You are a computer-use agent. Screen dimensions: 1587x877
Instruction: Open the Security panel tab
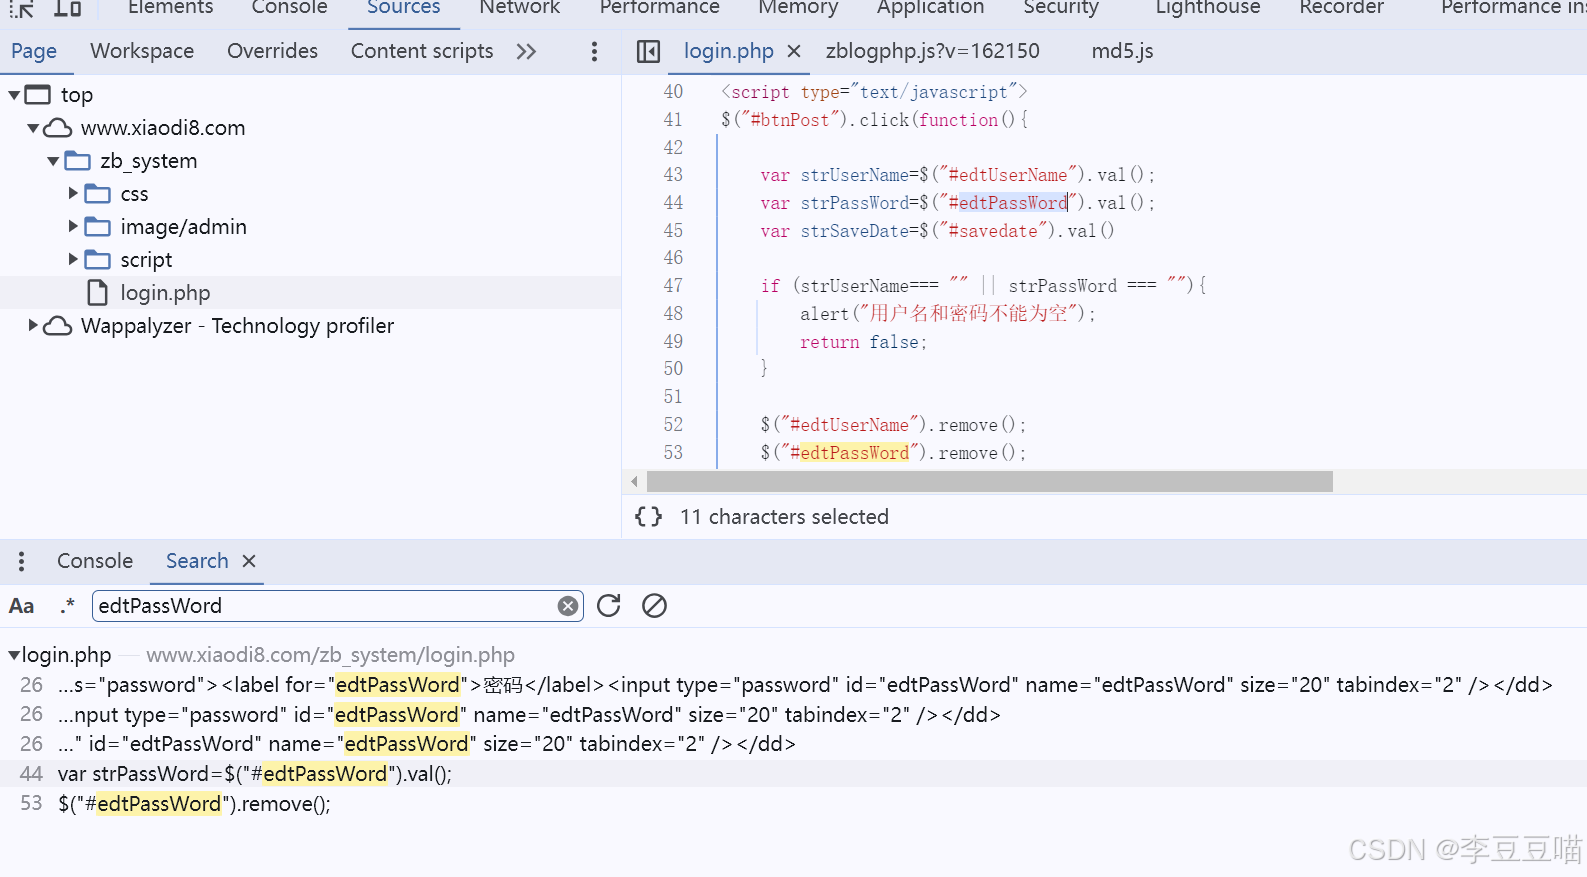(x=1060, y=8)
